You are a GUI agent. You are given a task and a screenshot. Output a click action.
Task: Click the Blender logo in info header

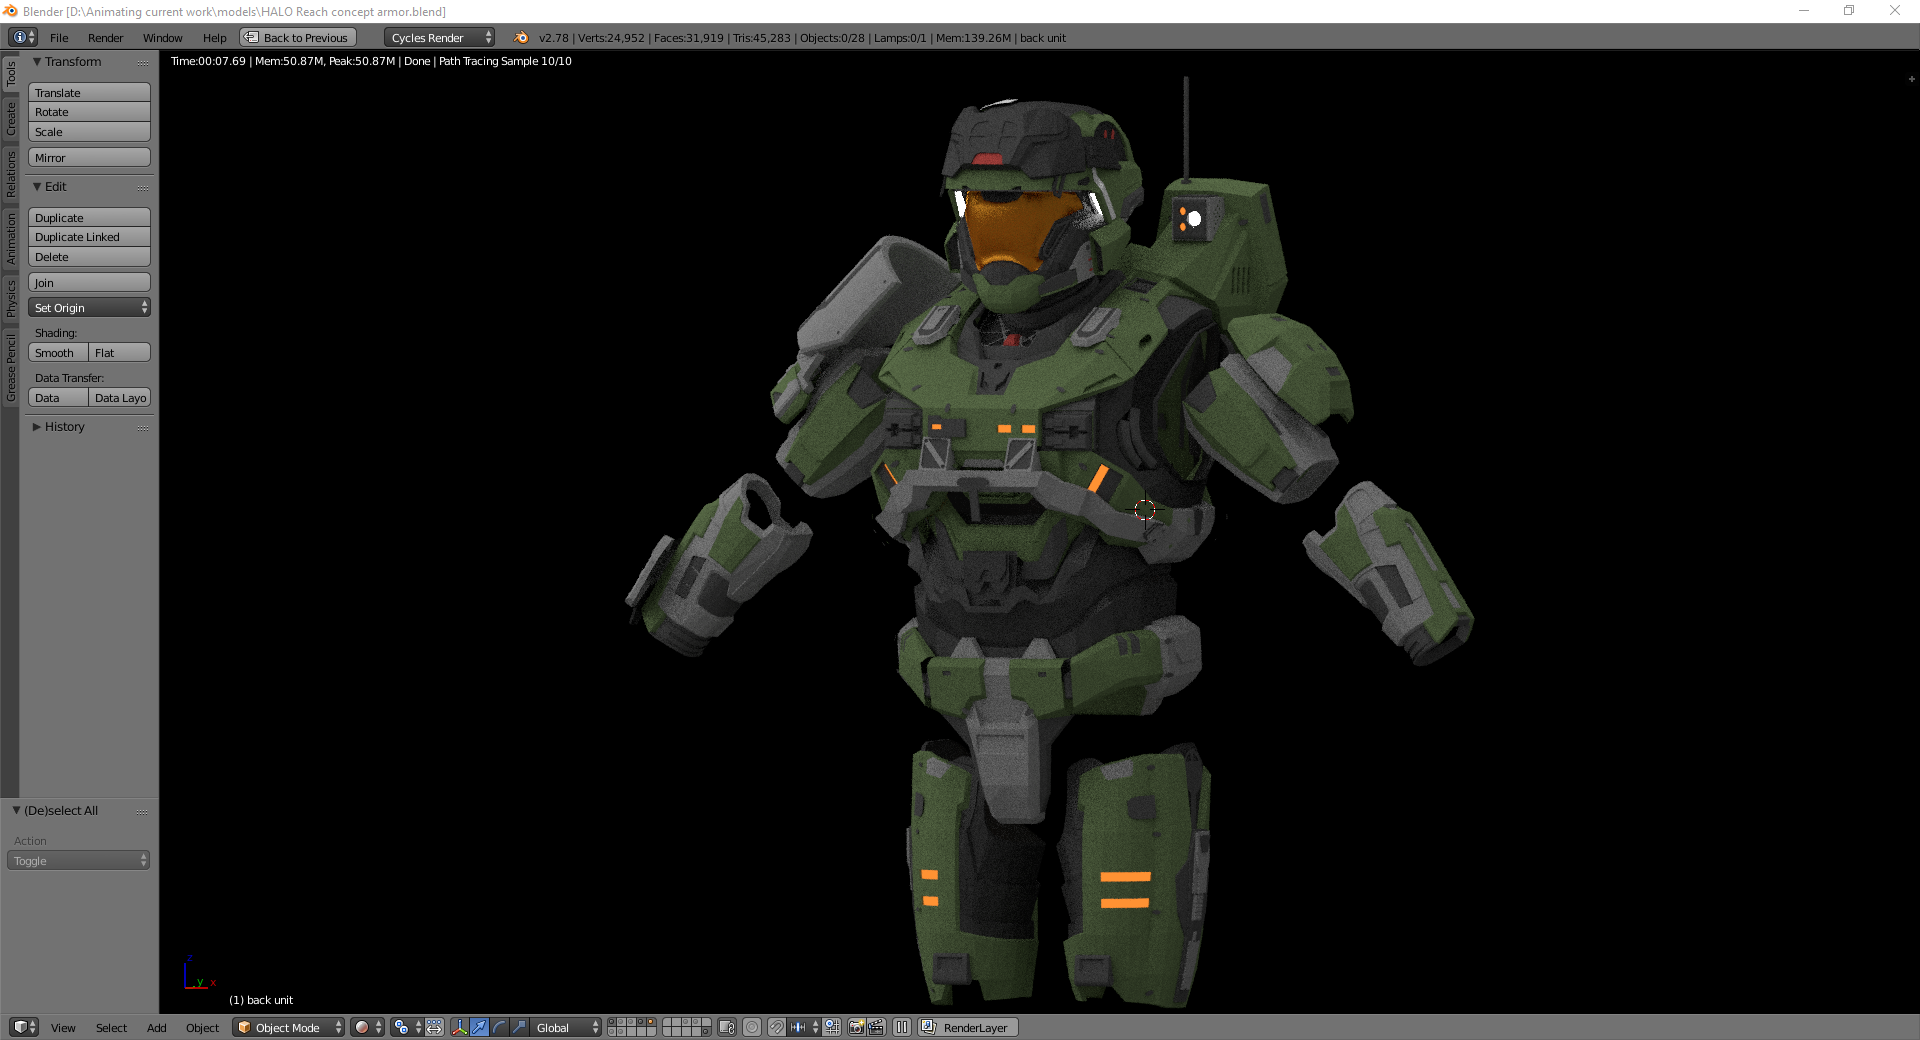(521, 38)
